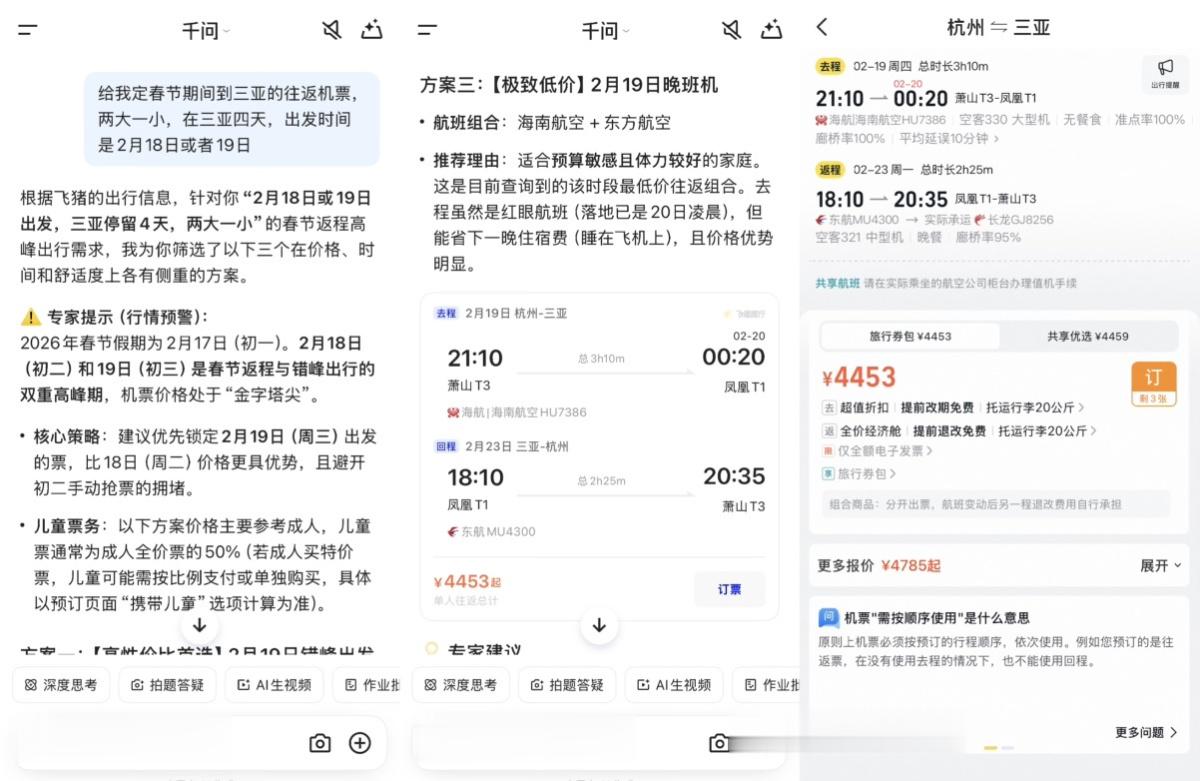
Task: Tap scroll-down arrow above 方案一 heading
Action: [x=200, y=626]
